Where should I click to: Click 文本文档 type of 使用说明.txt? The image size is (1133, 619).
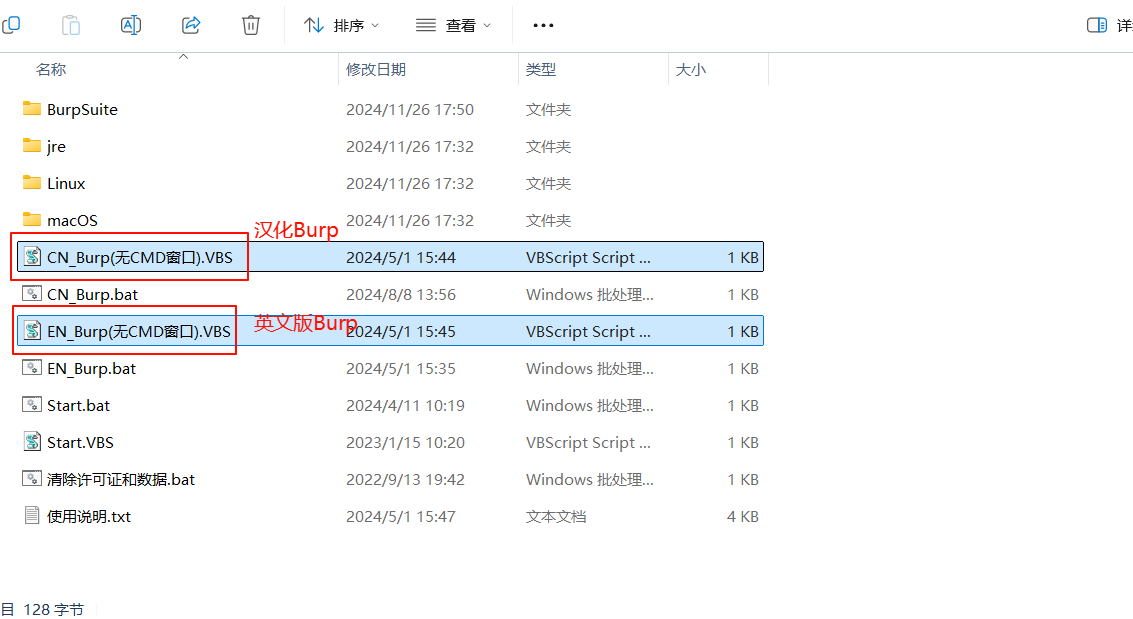point(556,516)
